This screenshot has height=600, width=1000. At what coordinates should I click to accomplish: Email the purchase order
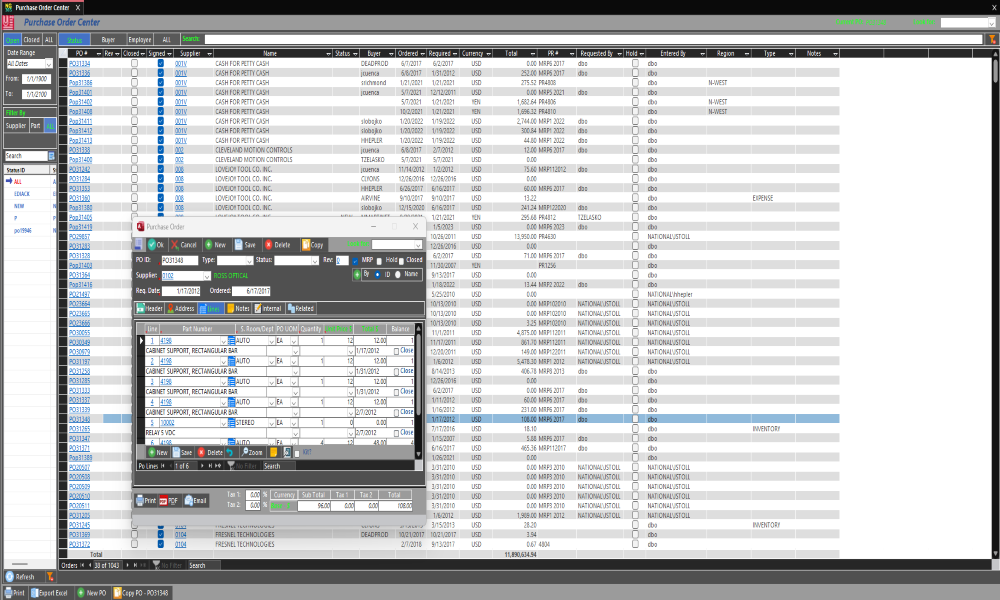(194, 500)
